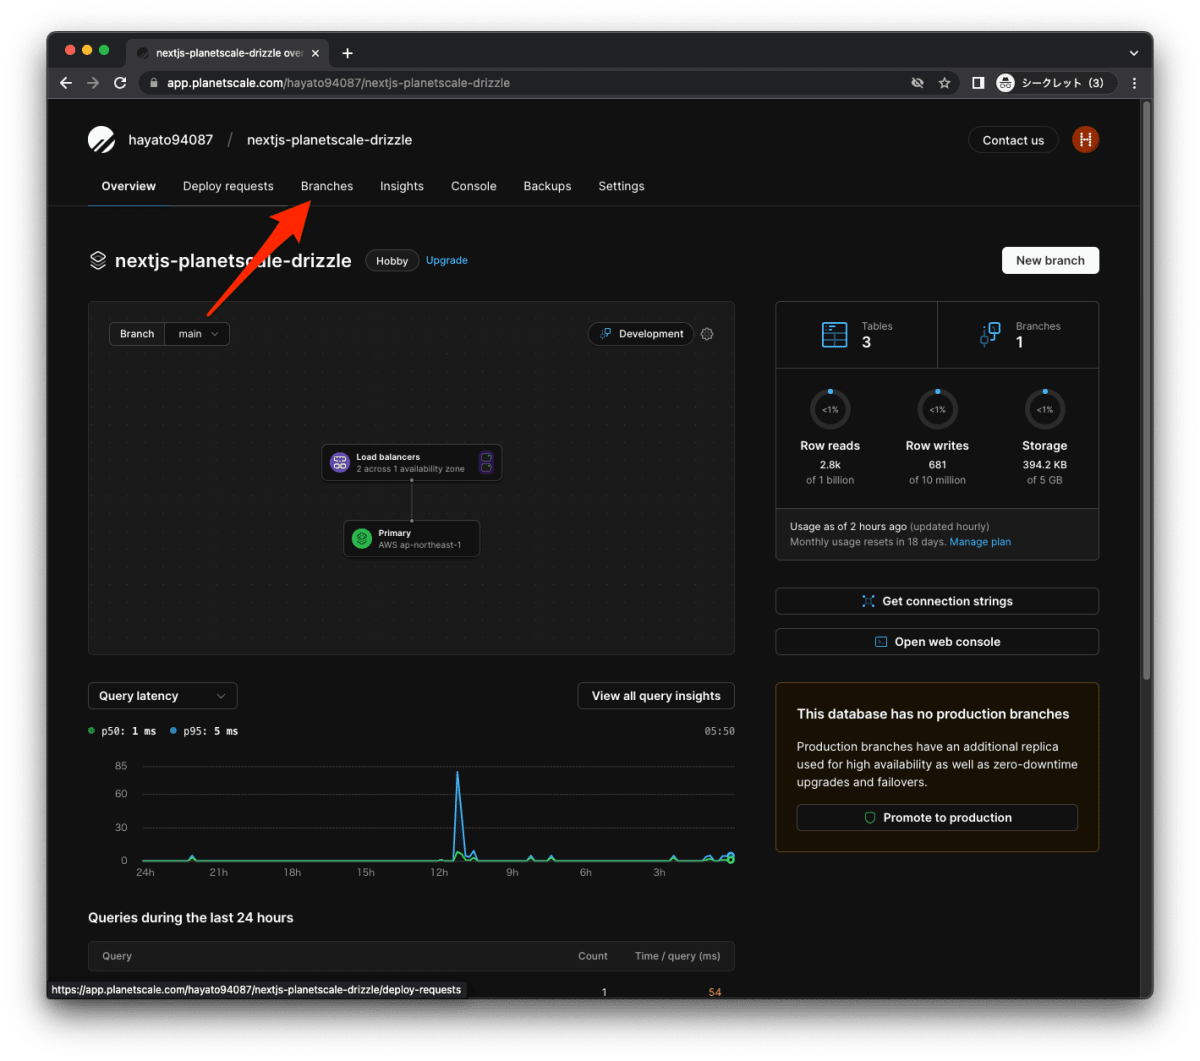This screenshot has width=1200, height=1061.
Task: Open the Insights tab
Action: click(402, 186)
